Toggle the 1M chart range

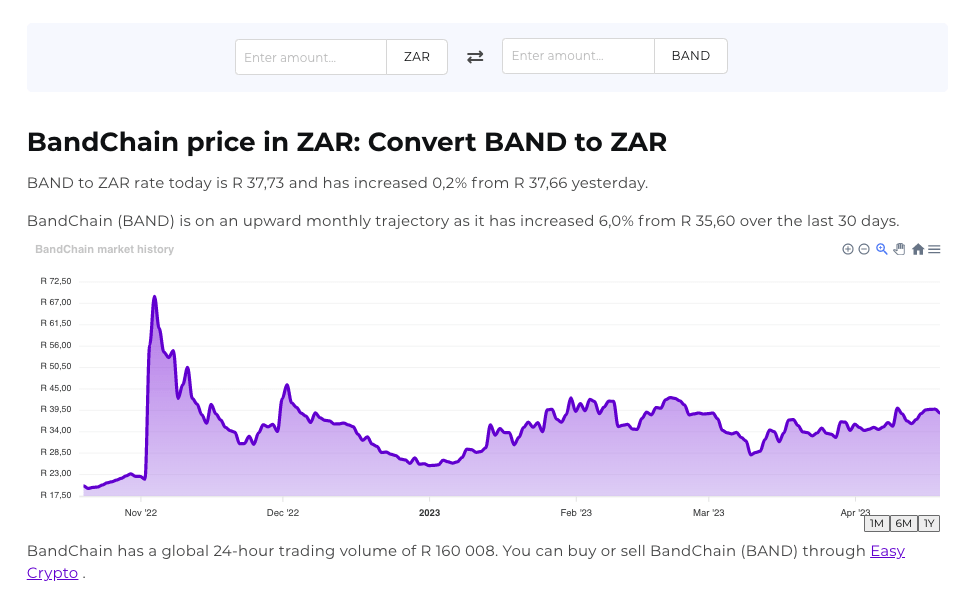pos(876,523)
